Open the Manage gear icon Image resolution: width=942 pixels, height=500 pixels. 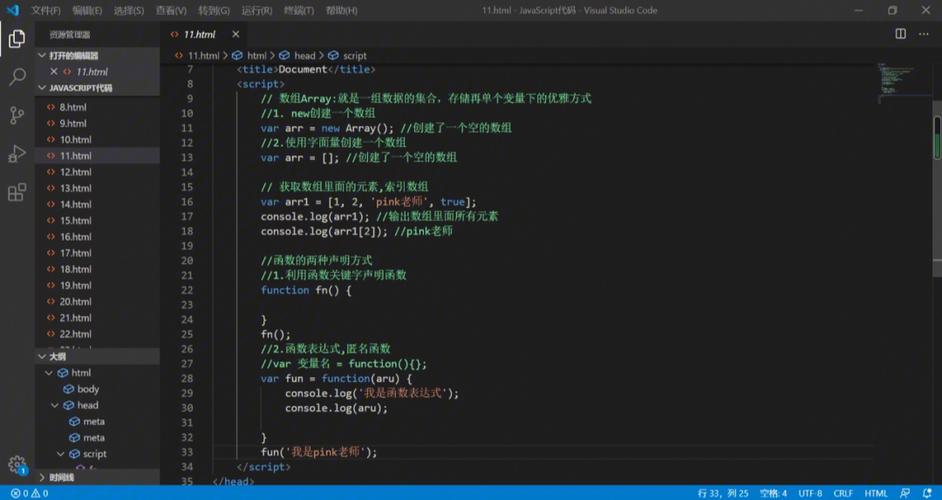coord(17,465)
